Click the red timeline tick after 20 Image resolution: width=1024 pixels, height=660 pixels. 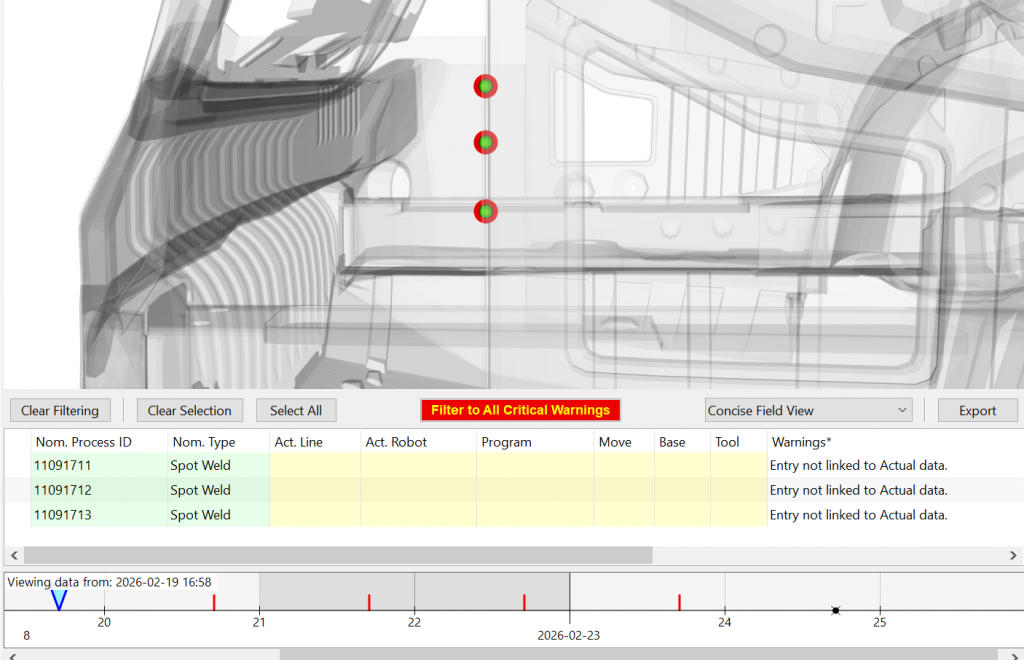click(x=214, y=602)
